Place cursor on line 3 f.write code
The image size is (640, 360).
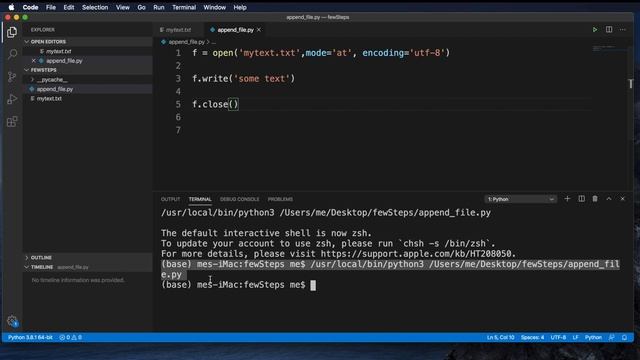244,78
